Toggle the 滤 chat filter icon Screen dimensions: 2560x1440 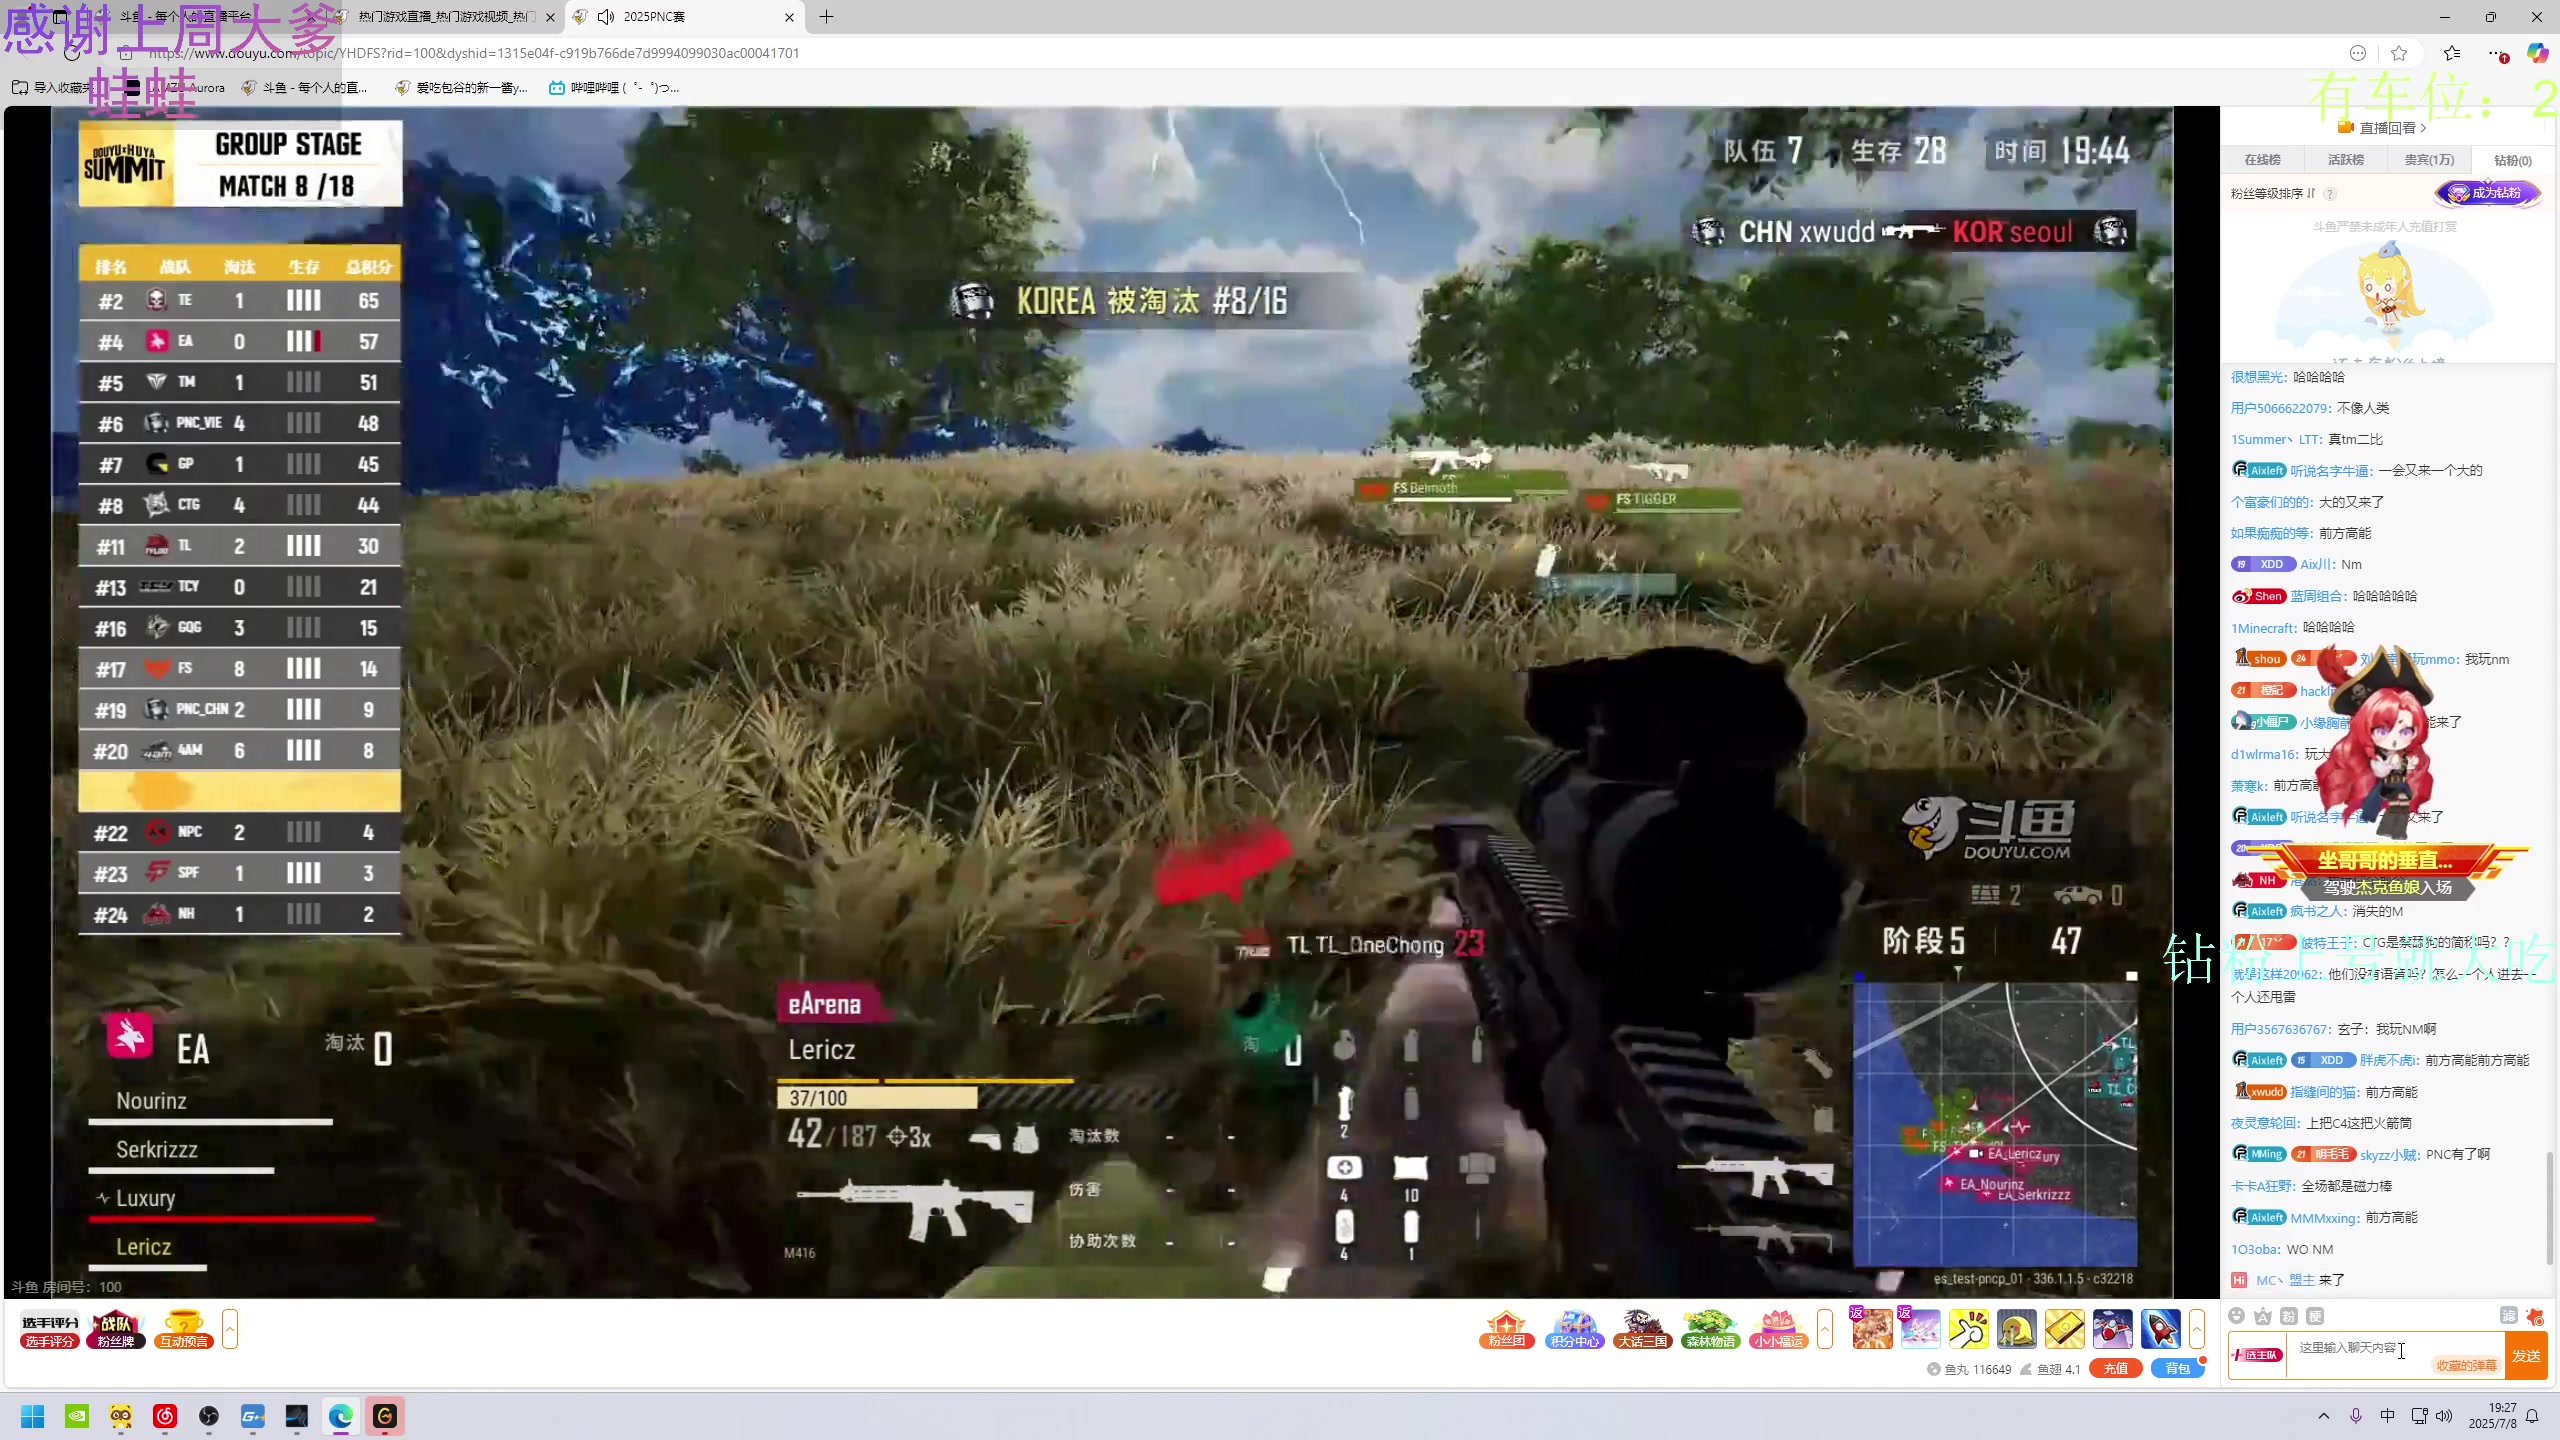point(2508,1316)
